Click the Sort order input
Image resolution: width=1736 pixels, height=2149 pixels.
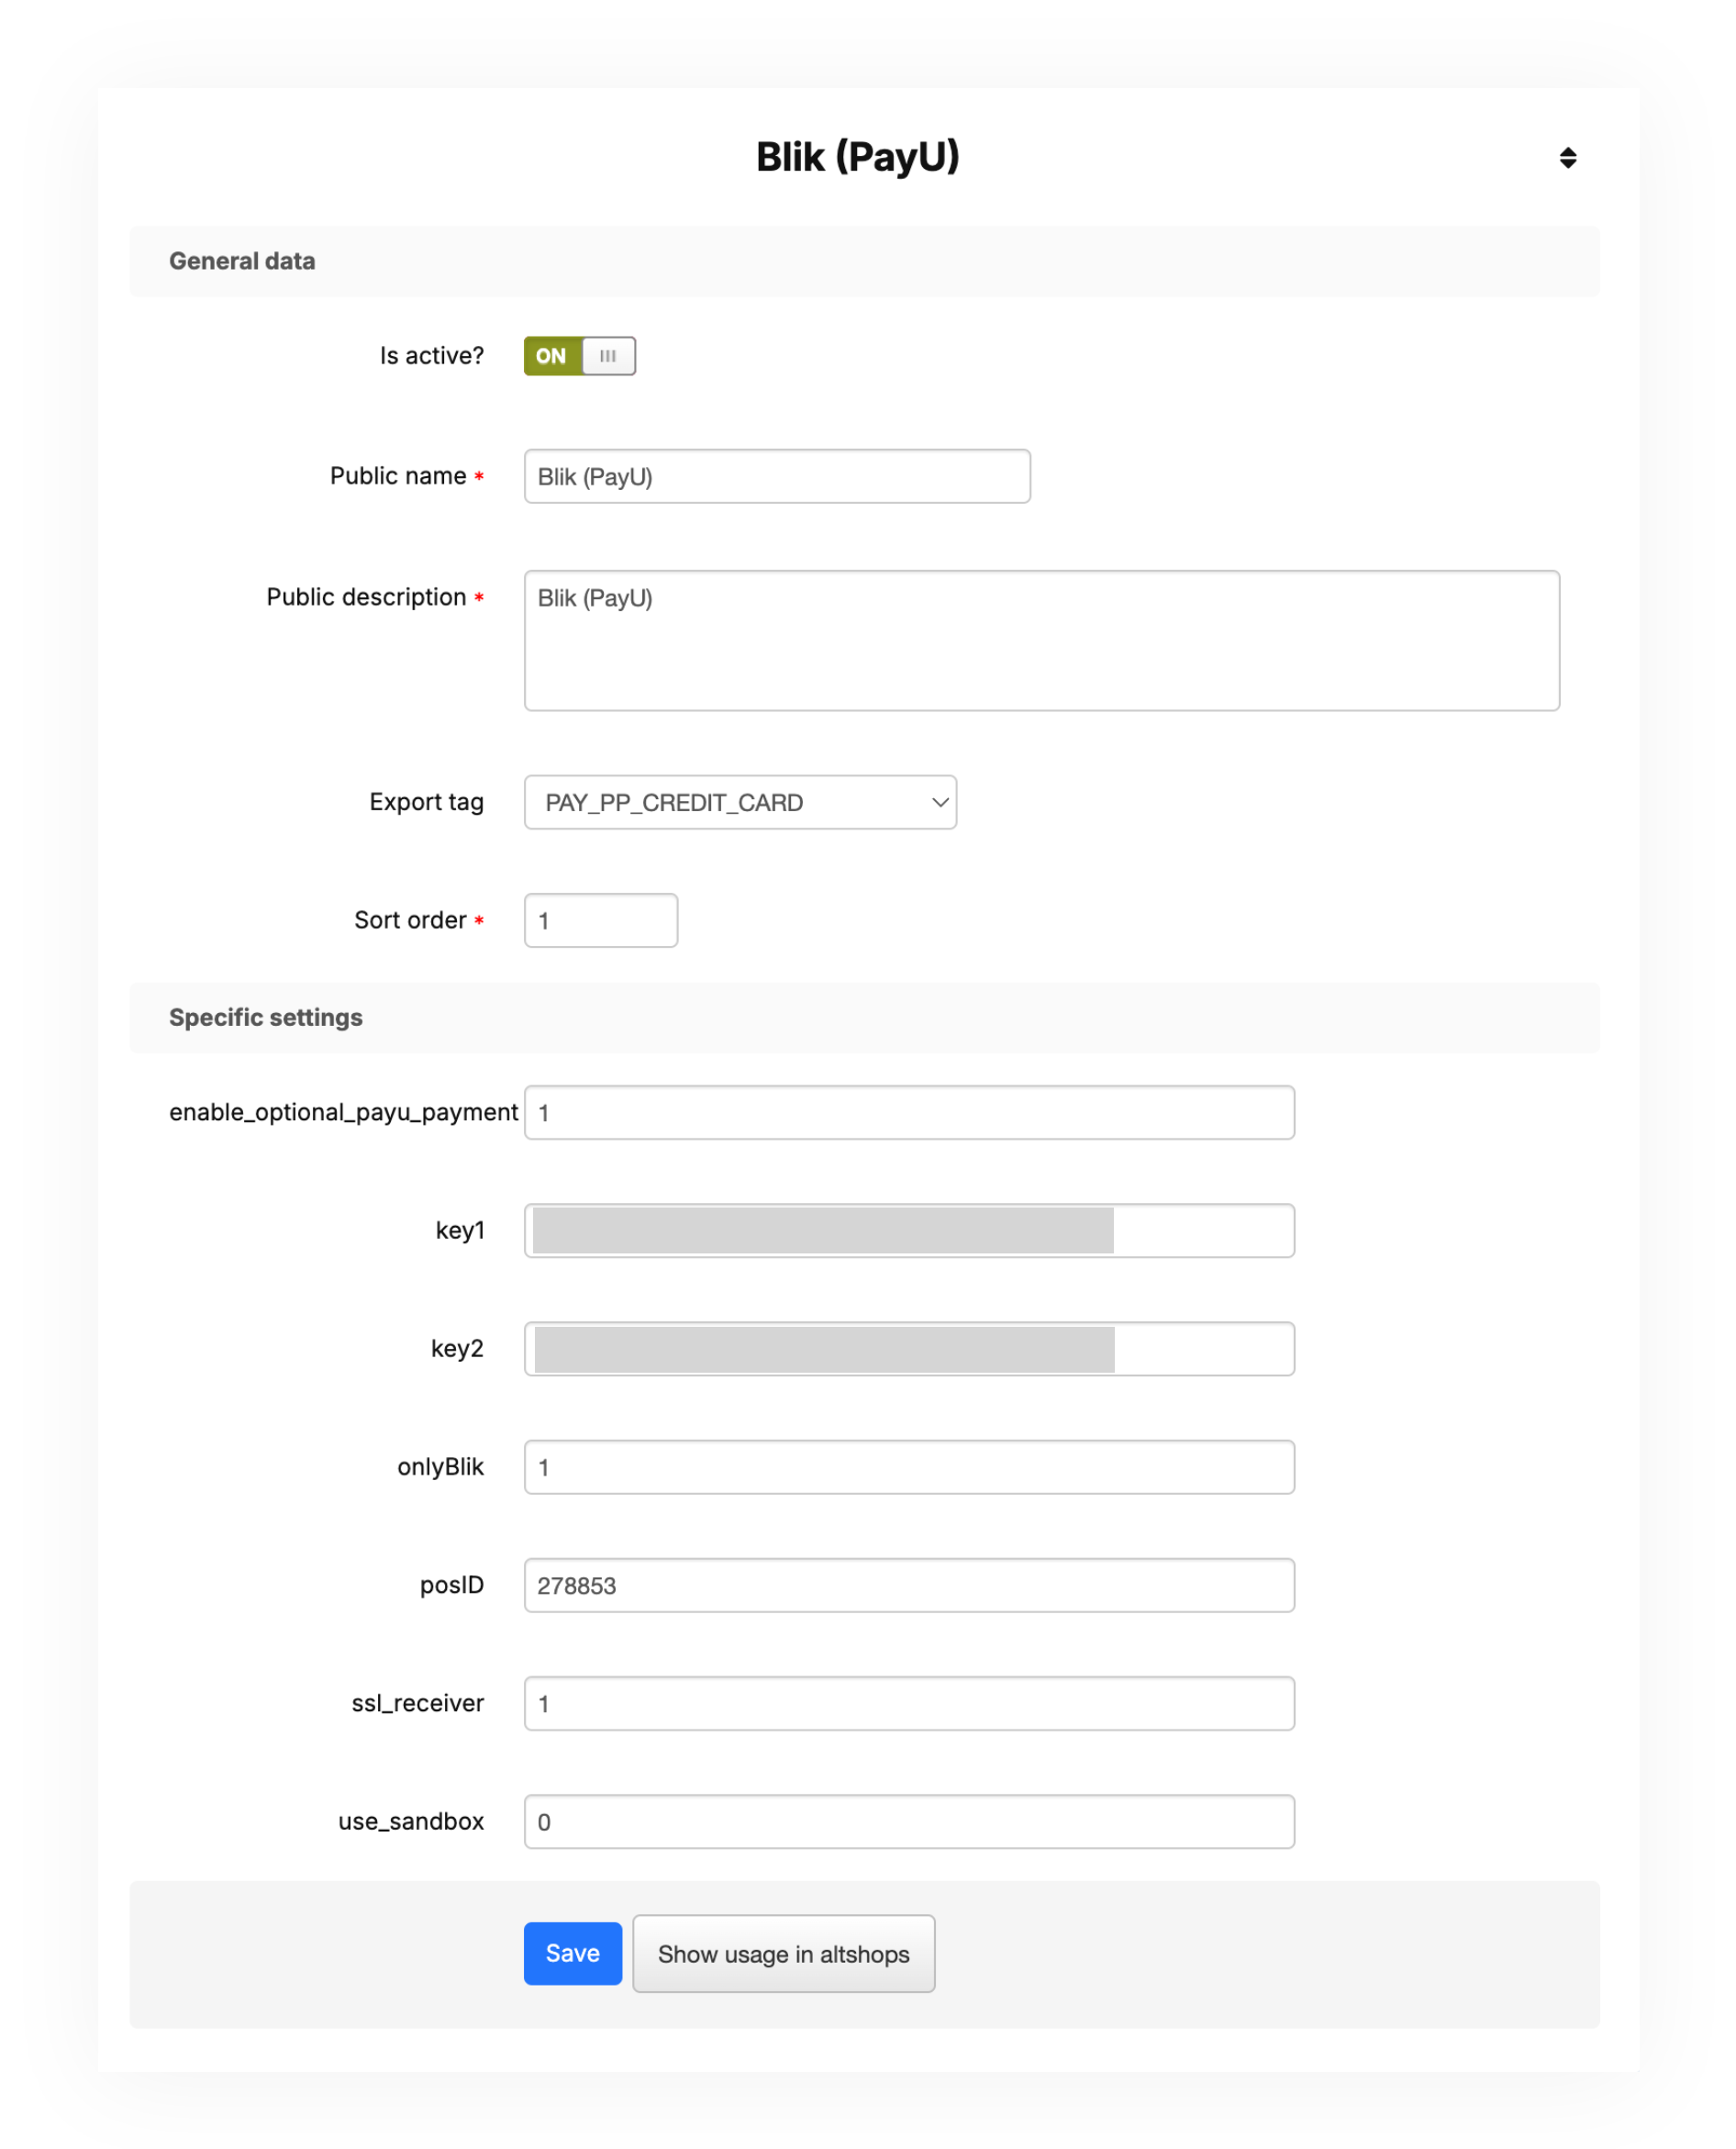tap(600, 920)
